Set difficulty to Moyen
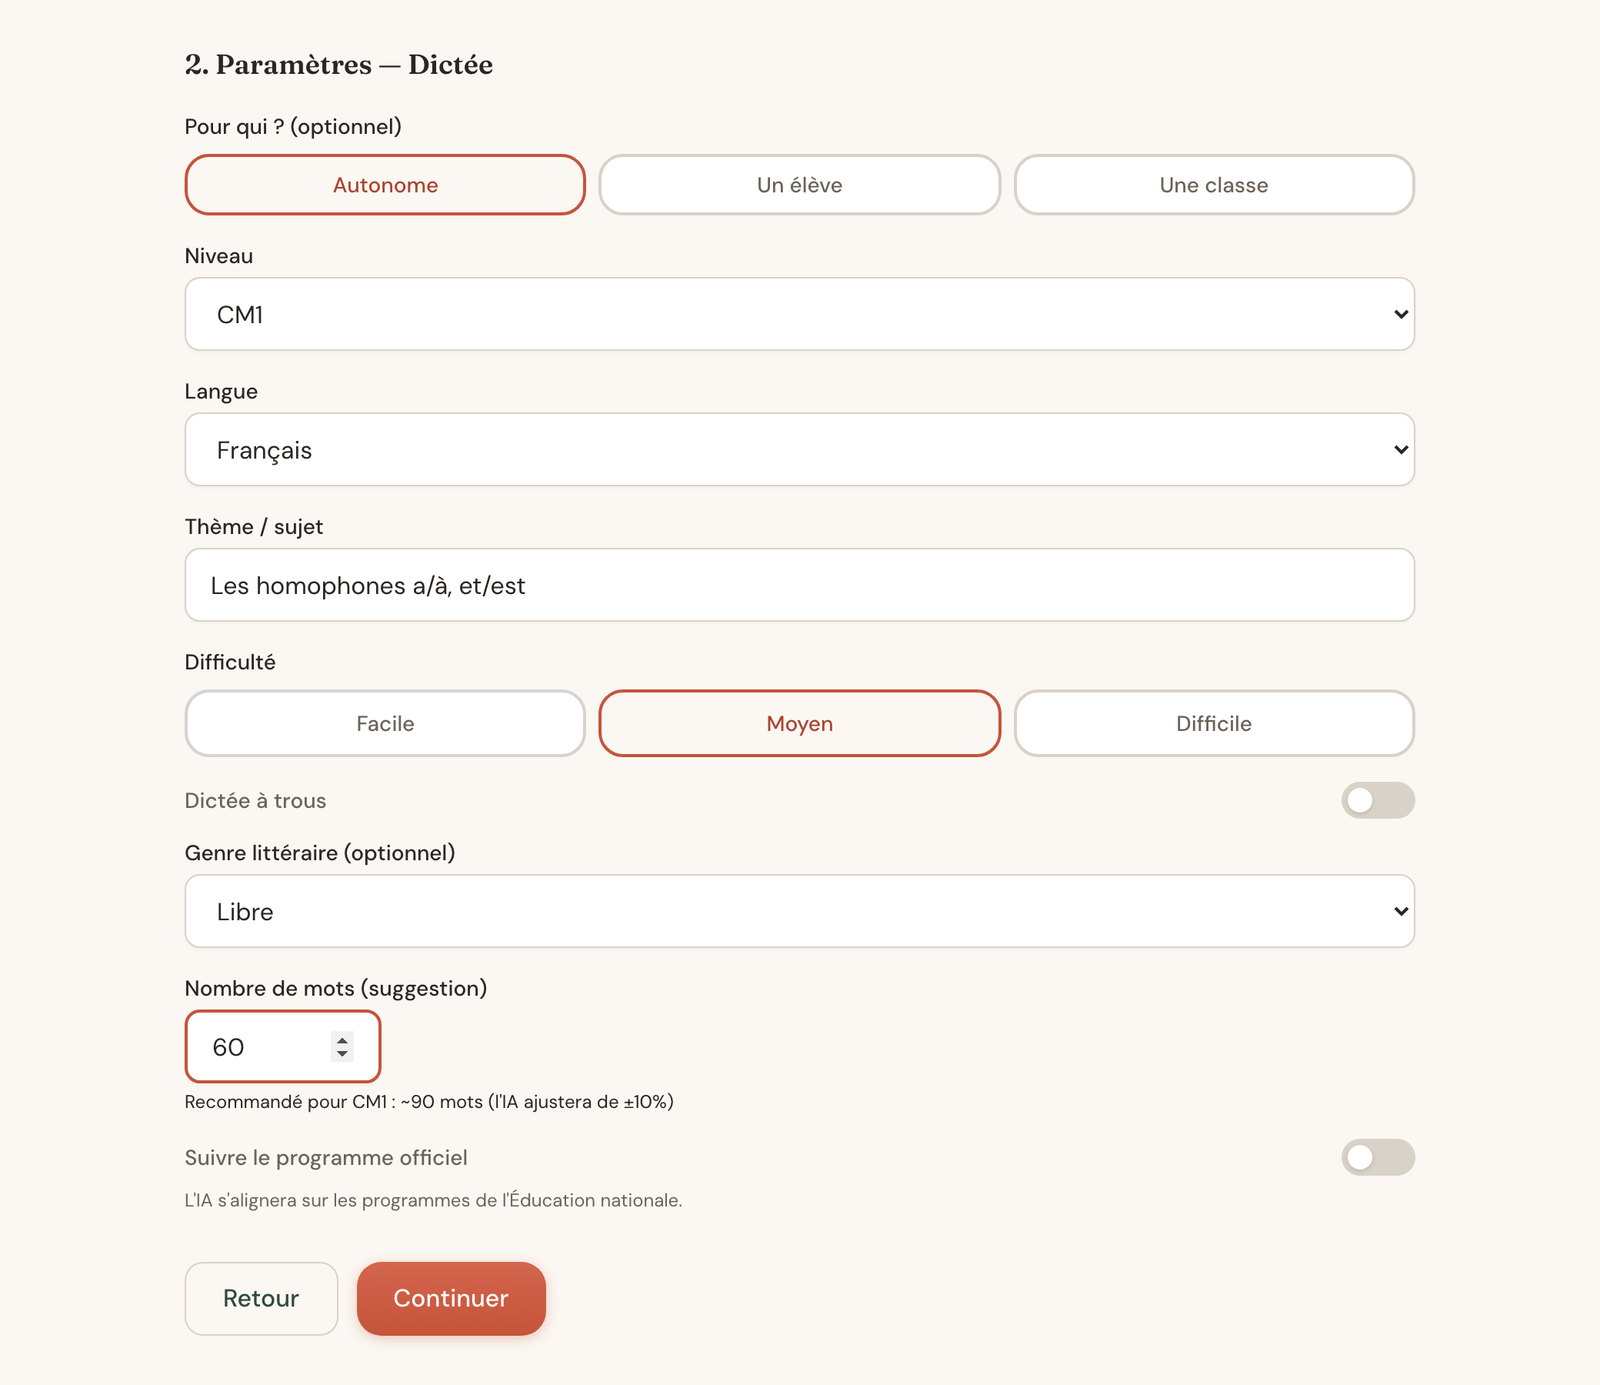This screenshot has width=1600, height=1385. point(799,723)
